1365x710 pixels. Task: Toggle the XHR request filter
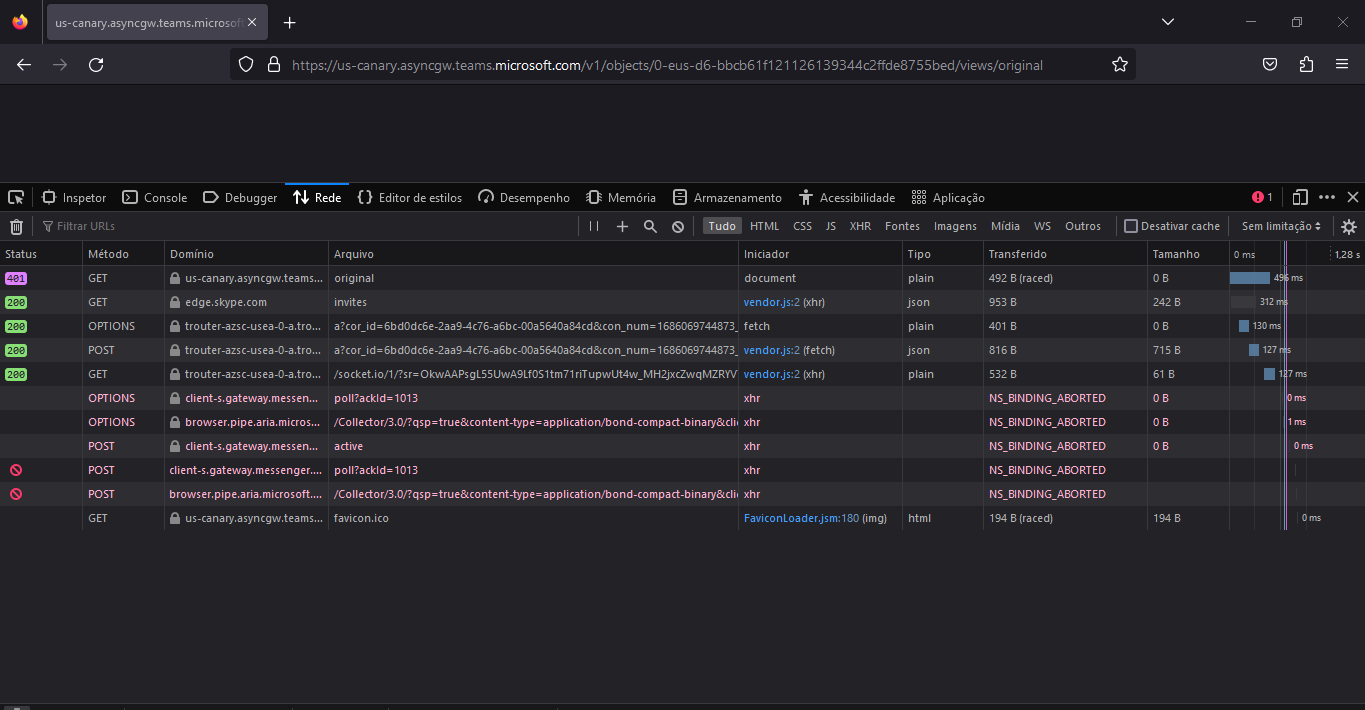tap(860, 227)
